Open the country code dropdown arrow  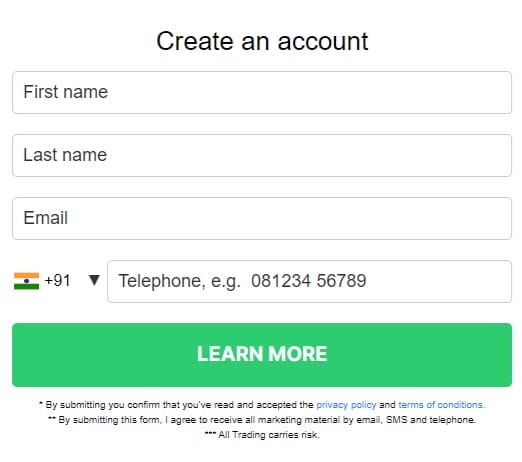point(94,280)
